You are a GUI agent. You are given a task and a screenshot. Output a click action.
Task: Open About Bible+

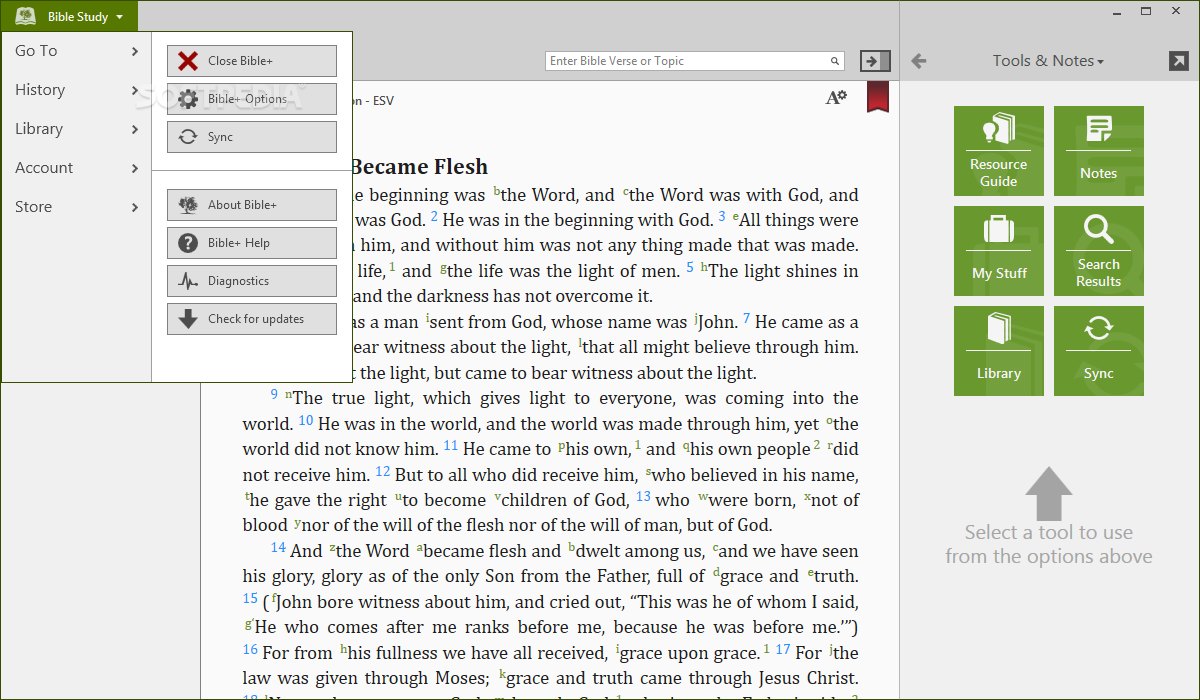pos(252,205)
